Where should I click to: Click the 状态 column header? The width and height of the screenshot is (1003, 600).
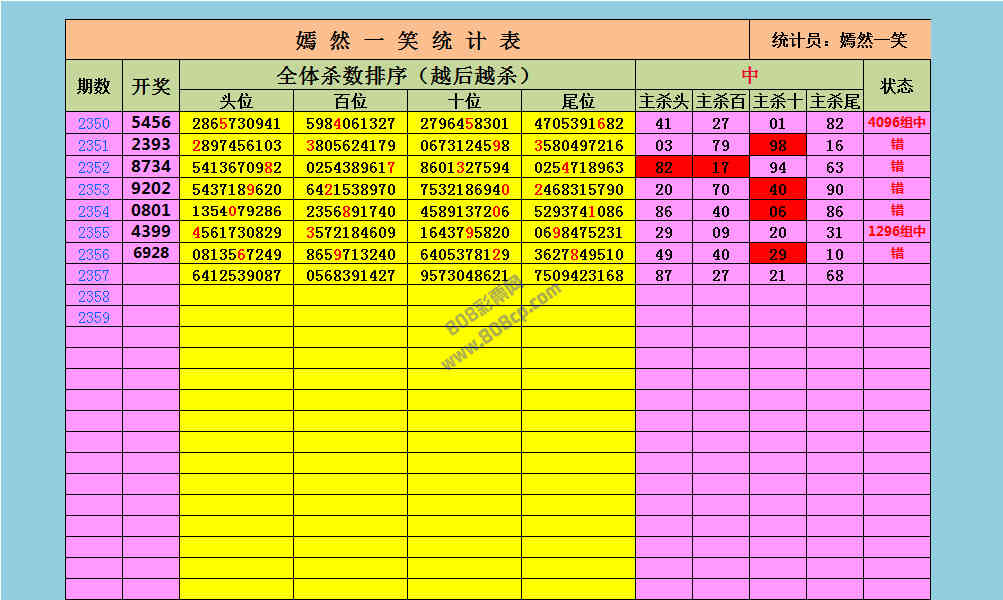897,86
